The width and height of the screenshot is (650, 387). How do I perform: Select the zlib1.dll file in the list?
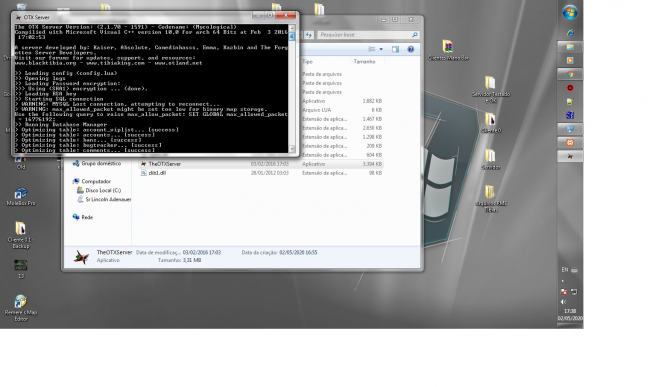pyautogui.click(x=157, y=173)
